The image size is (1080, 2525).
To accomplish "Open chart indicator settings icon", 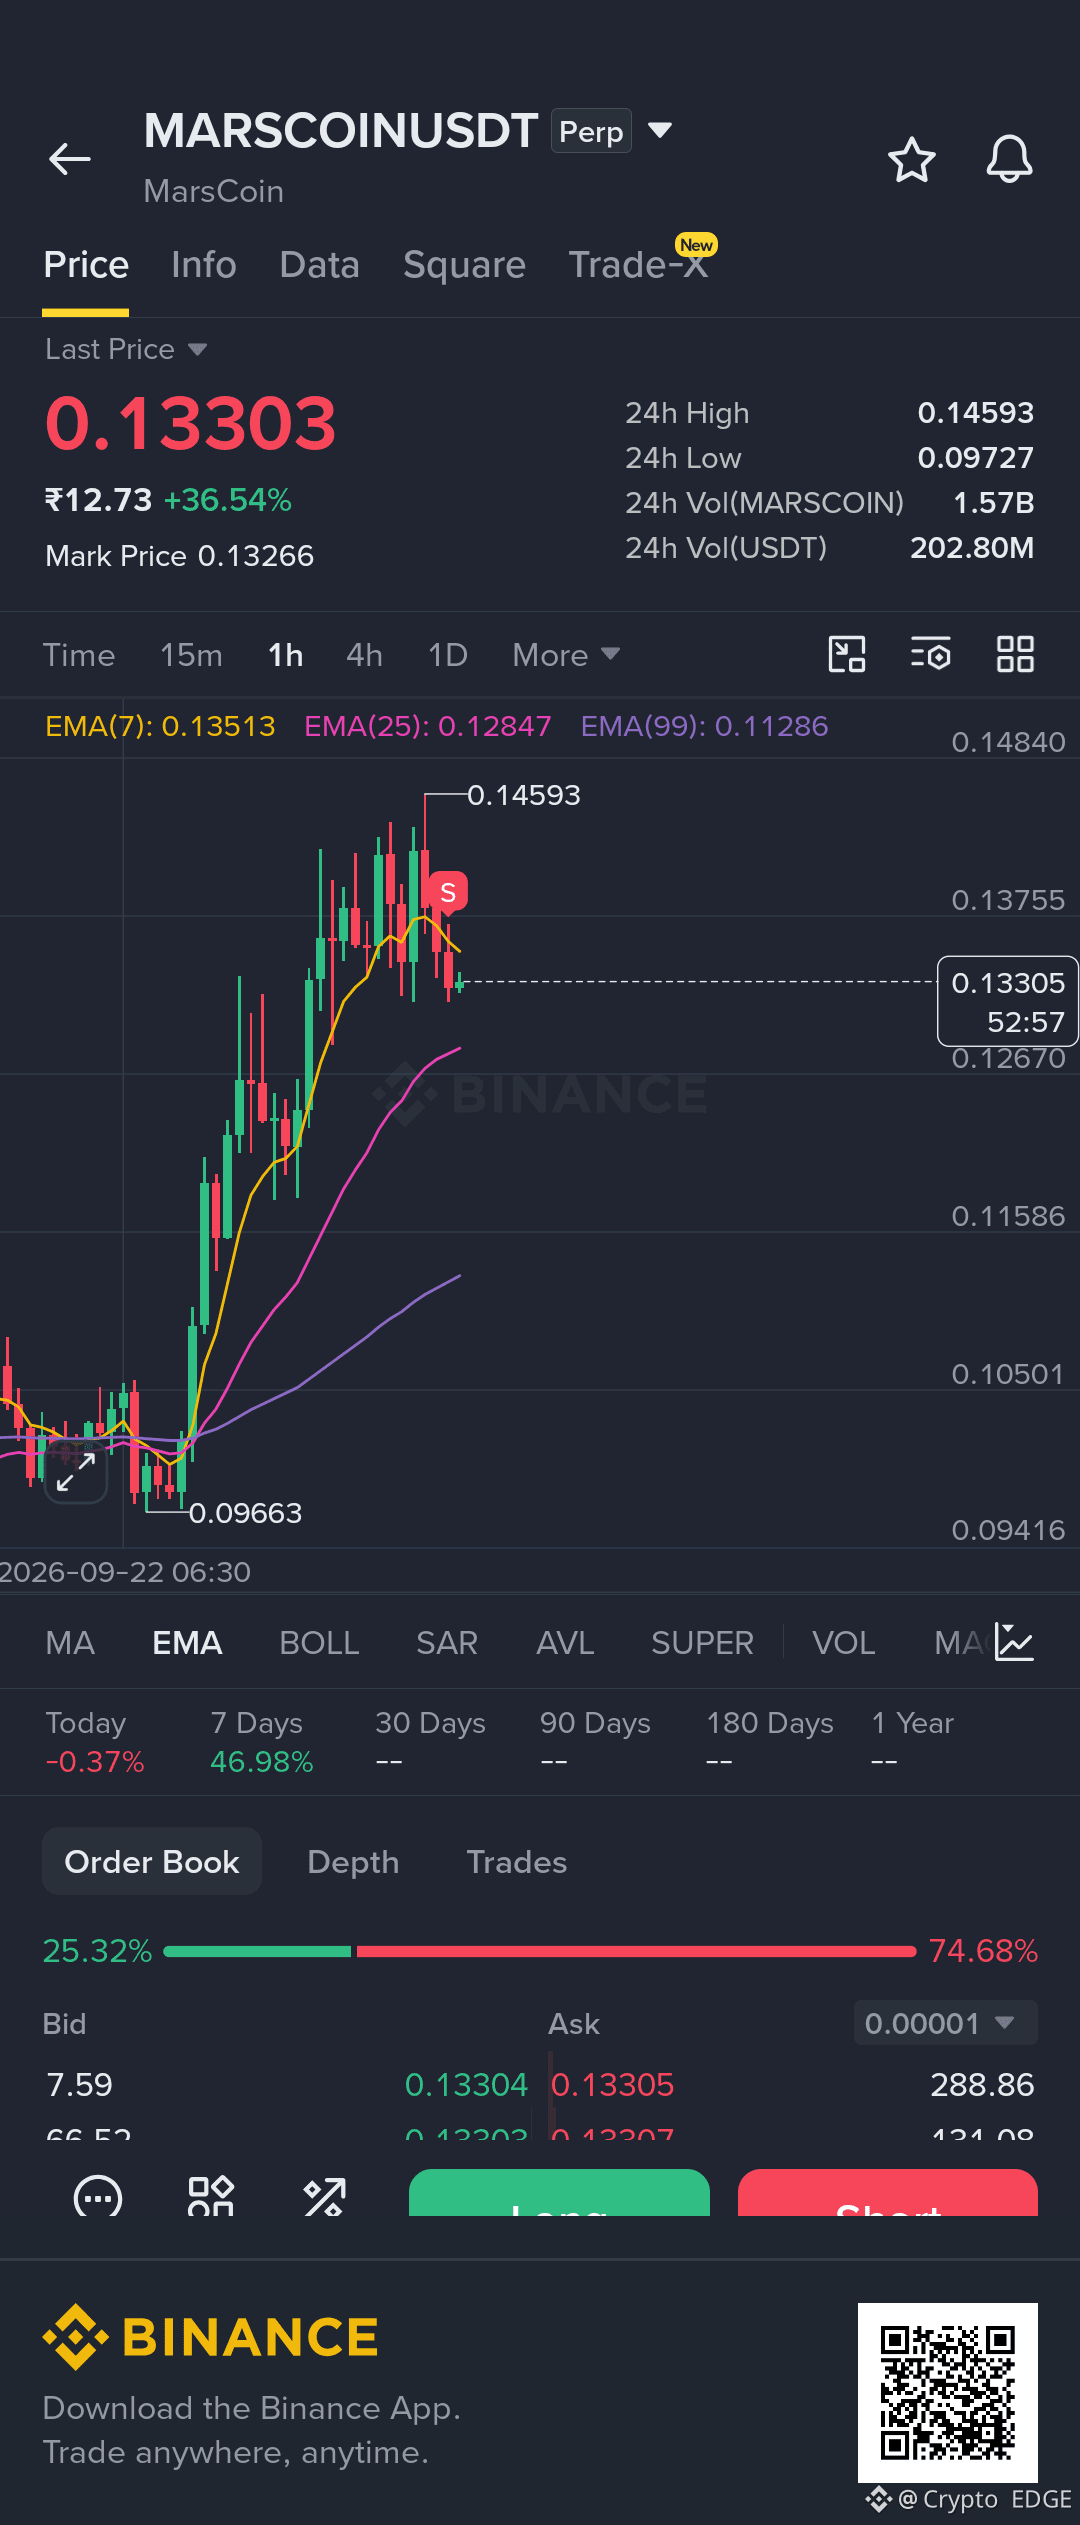I will 930,655.
